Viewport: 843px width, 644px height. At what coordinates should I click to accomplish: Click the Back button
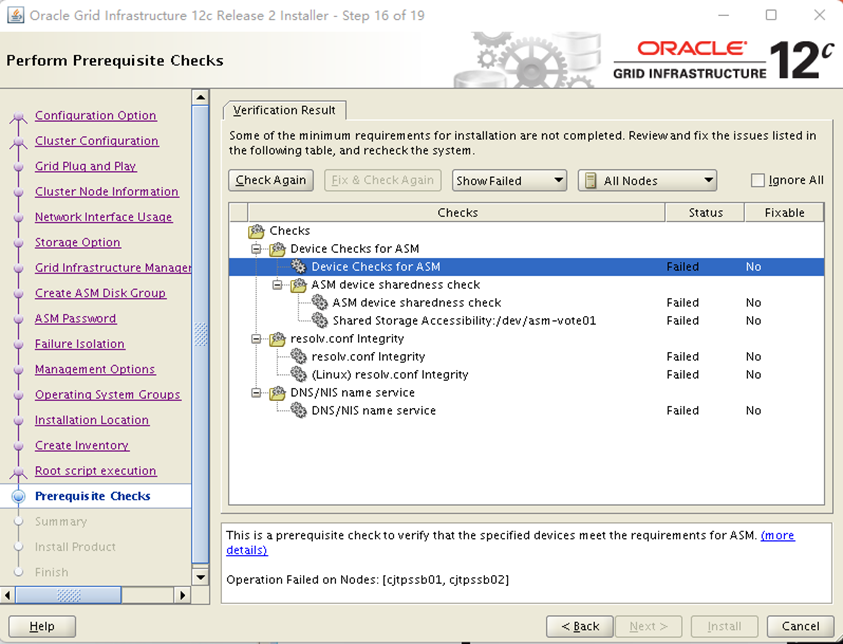point(580,626)
